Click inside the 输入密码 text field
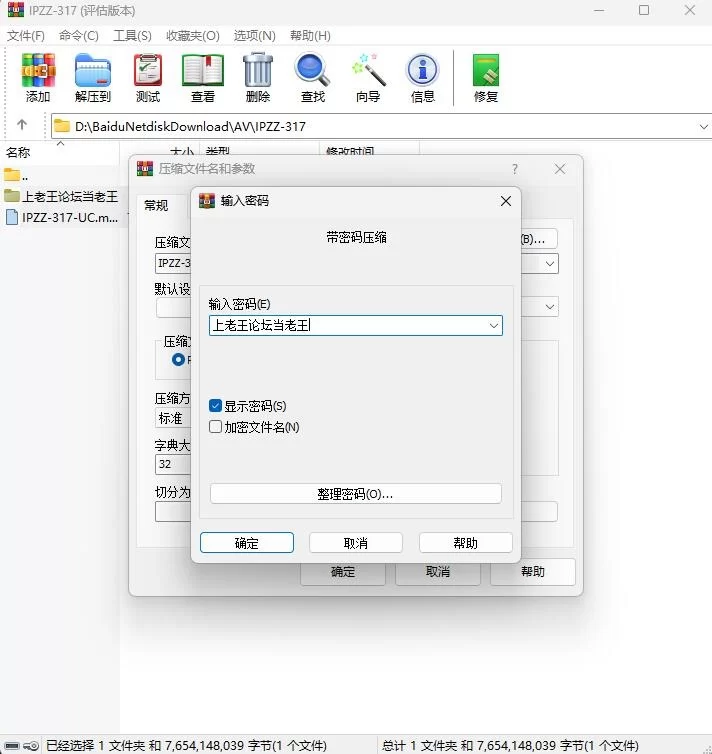 (345, 326)
